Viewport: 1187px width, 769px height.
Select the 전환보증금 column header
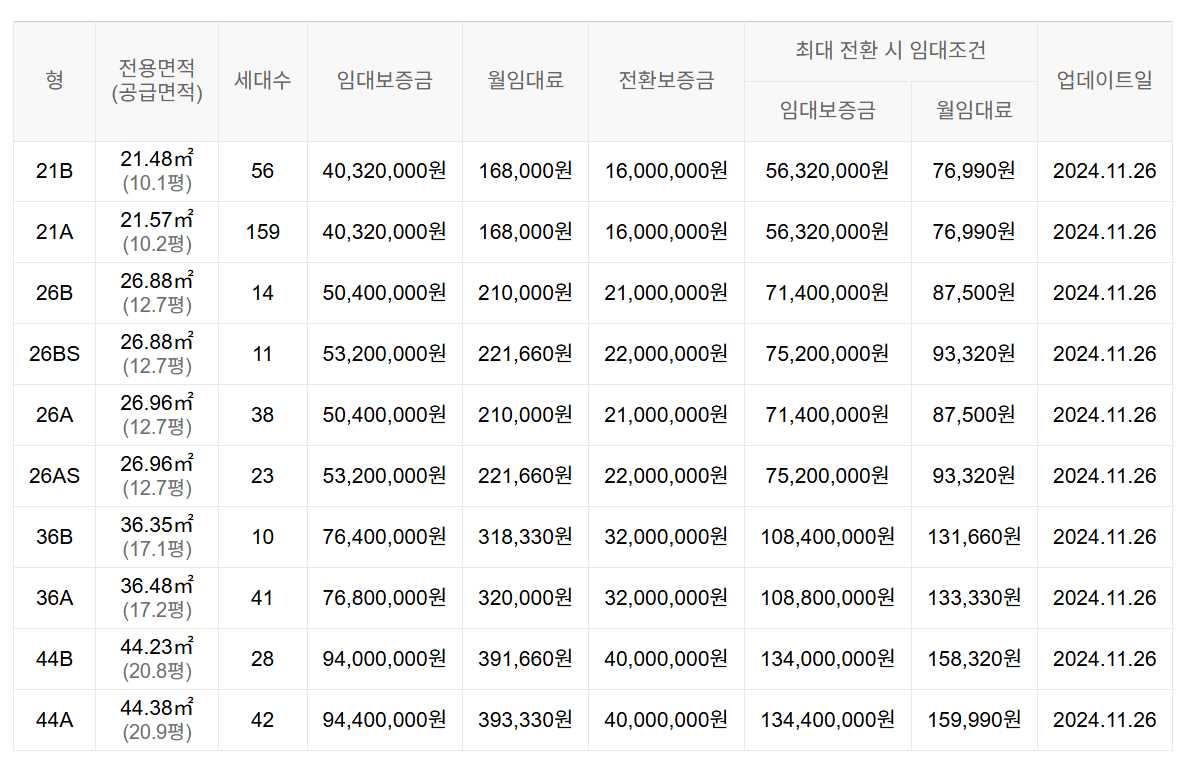(x=666, y=80)
